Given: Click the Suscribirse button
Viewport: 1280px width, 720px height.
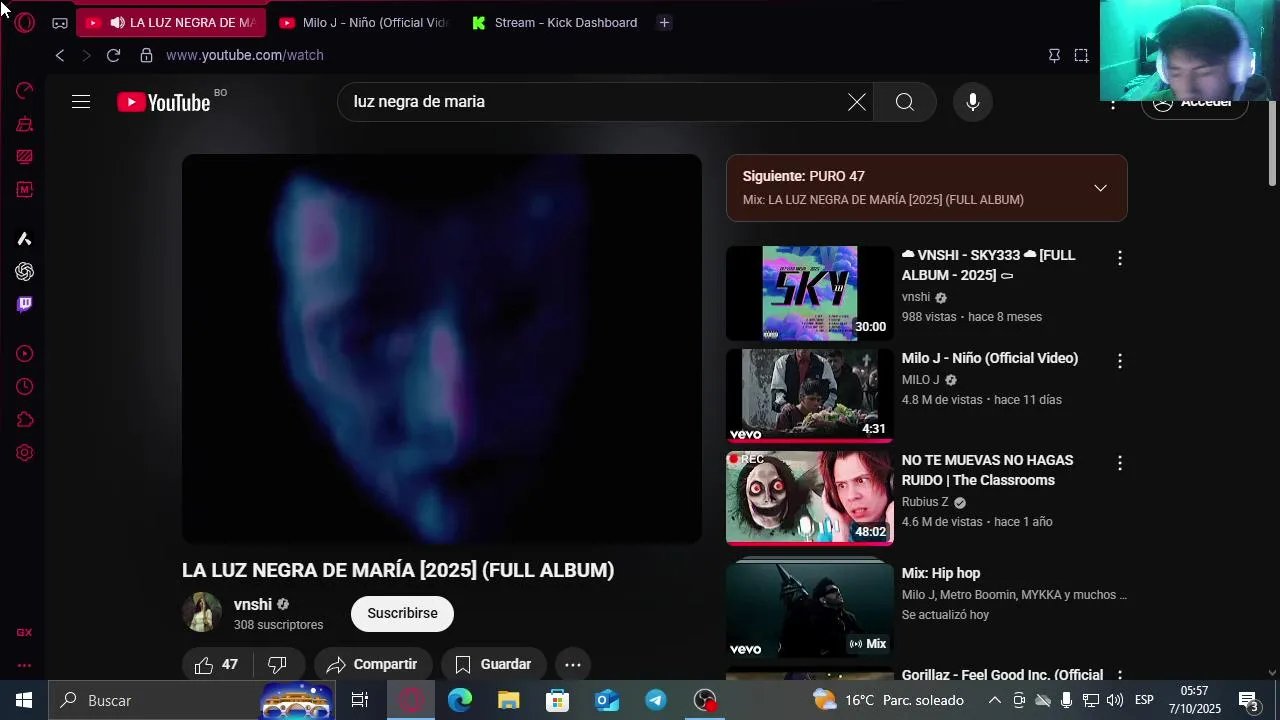Looking at the screenshot, I should point(402,613).
